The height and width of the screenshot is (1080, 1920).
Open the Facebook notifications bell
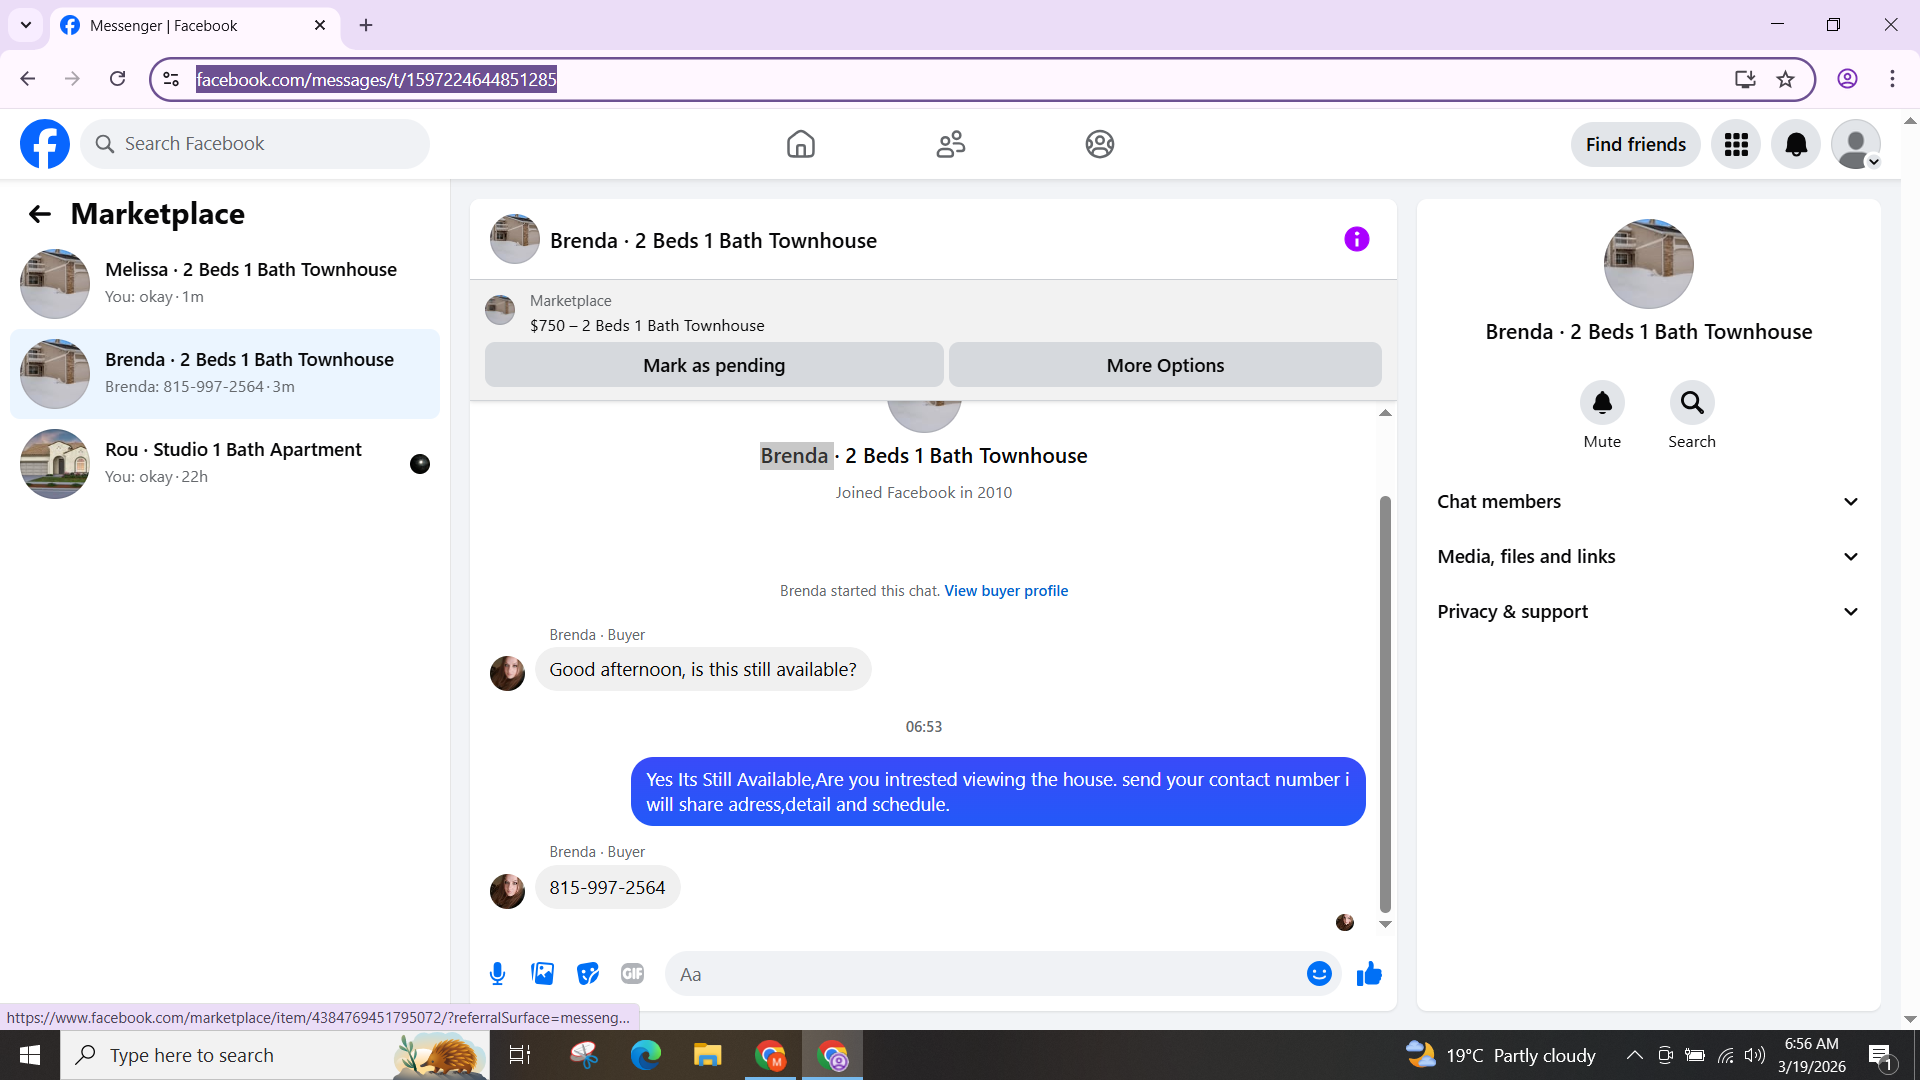(1796, 145)
